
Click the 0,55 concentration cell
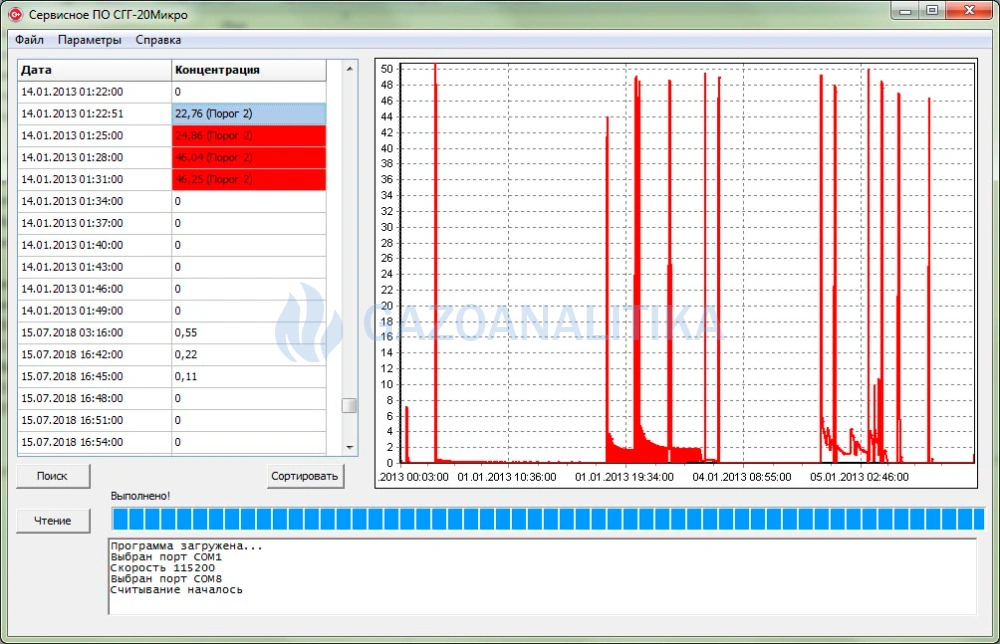pos(249,333)
